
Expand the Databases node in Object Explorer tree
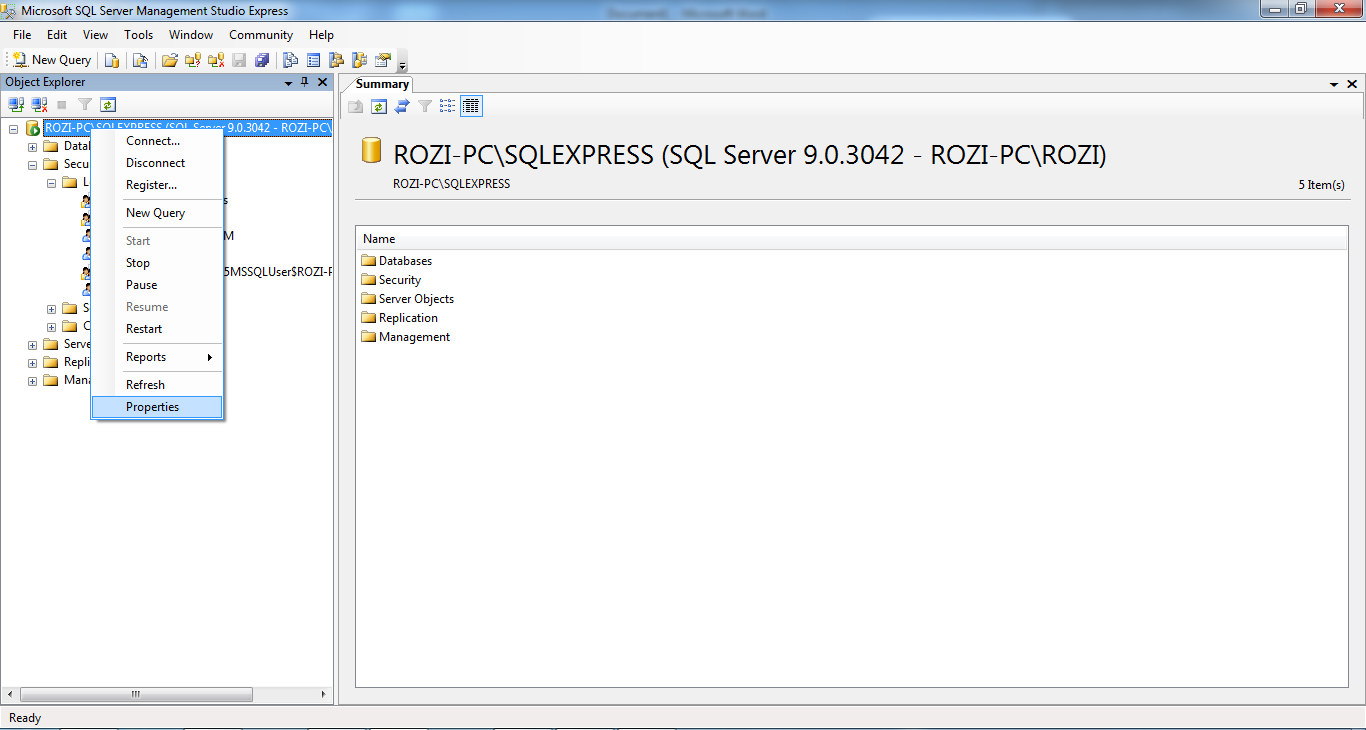(x=33, y=147)
